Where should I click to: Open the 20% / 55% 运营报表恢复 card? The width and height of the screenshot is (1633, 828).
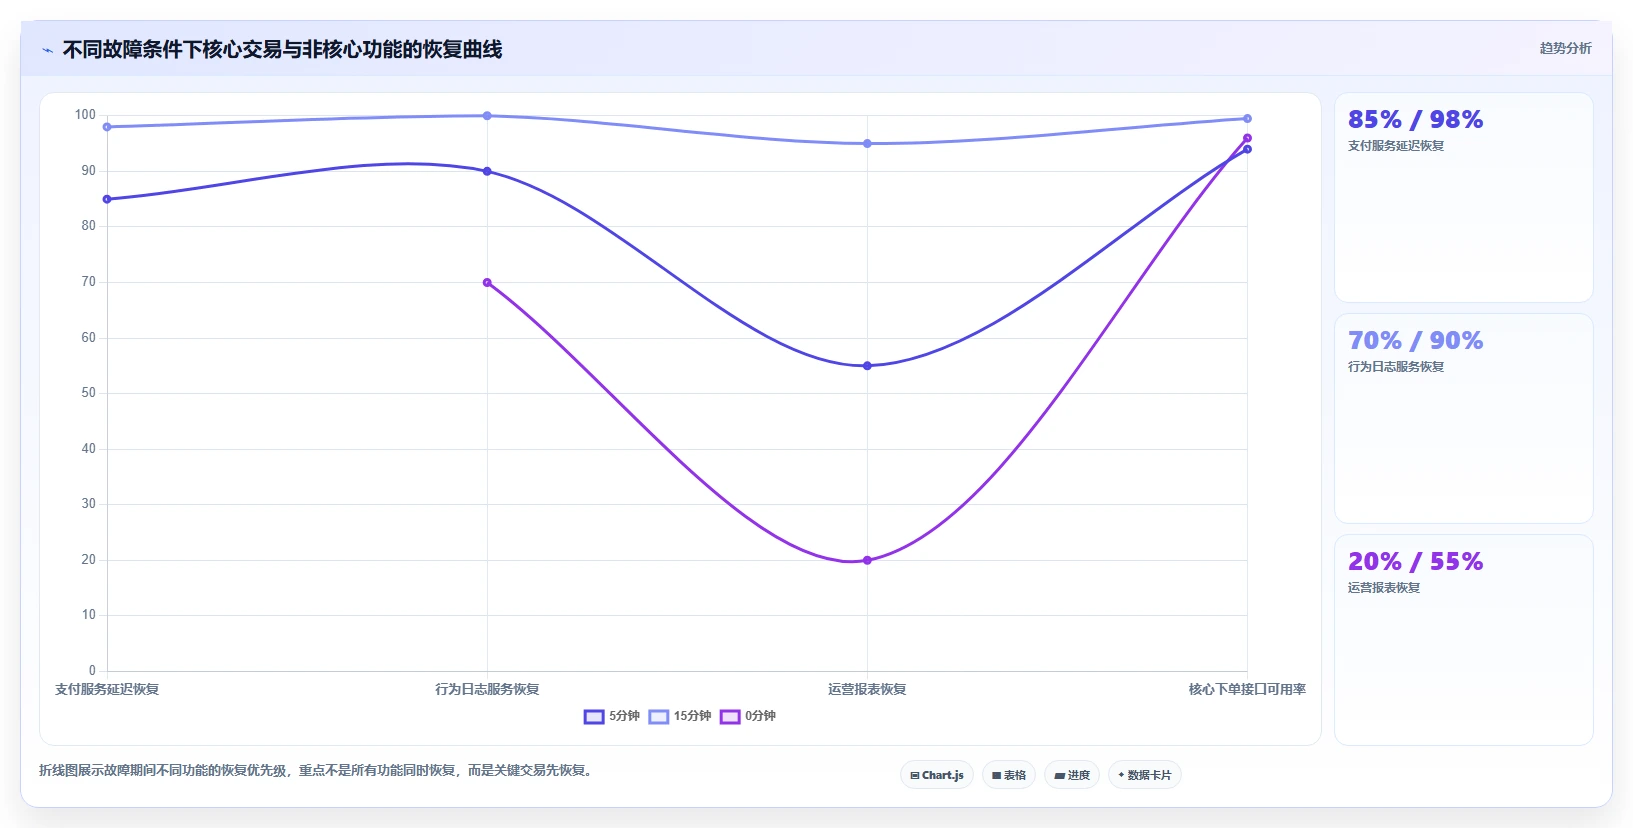pos(1464,640)
